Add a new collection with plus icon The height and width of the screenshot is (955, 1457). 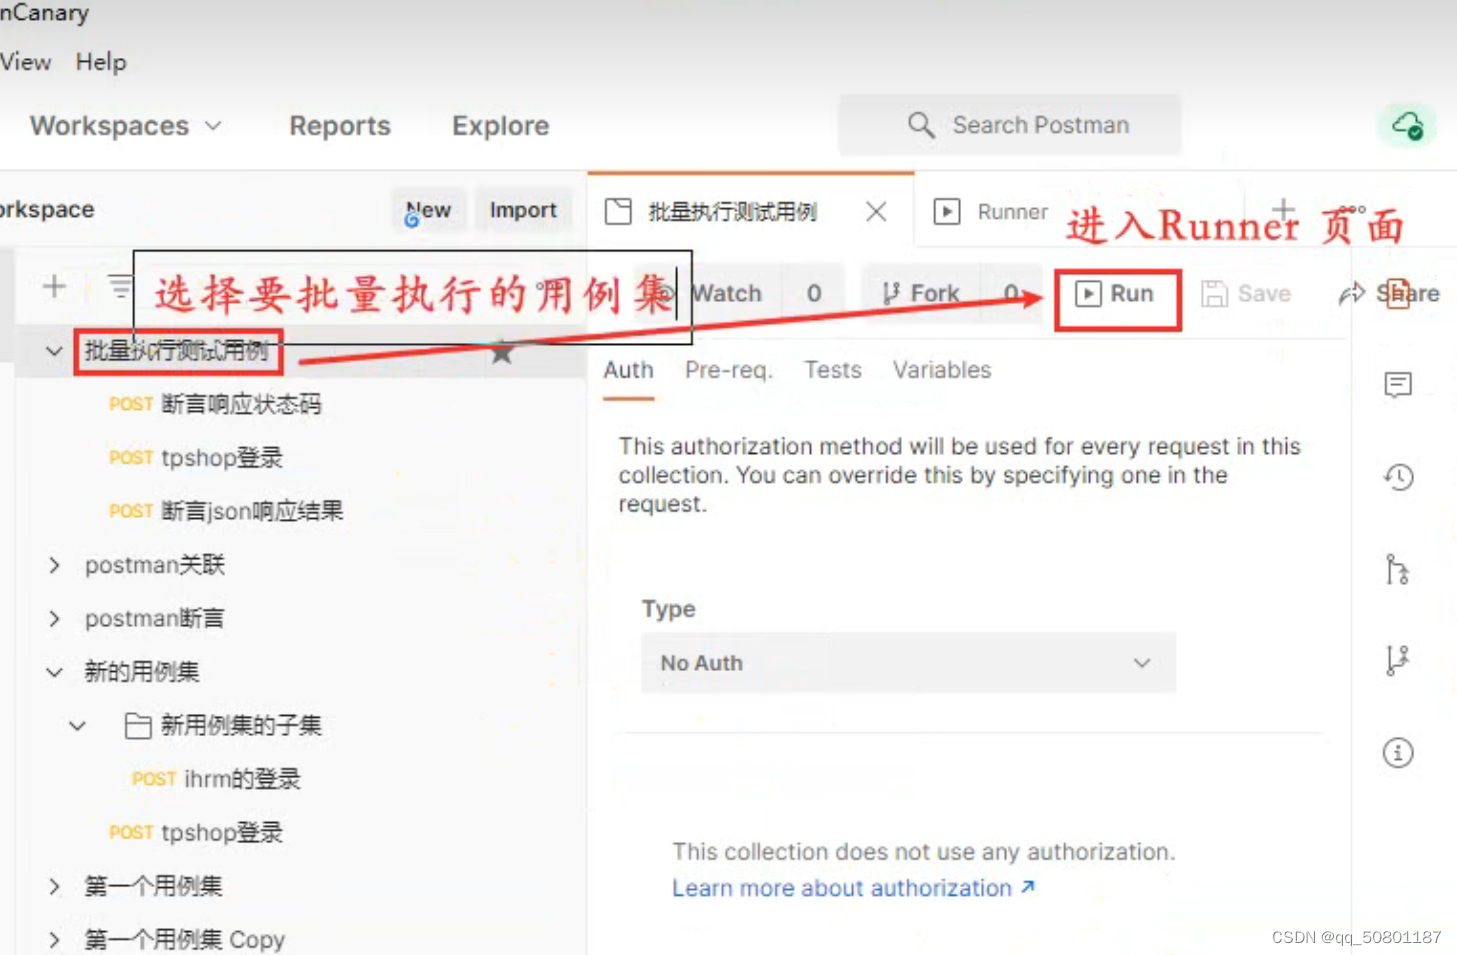pos(54,286)
